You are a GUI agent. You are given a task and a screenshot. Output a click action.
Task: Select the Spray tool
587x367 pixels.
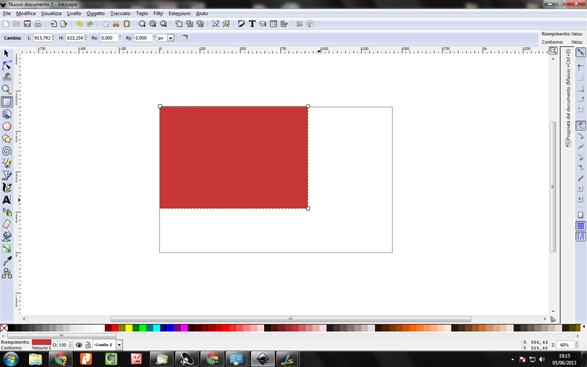click(x=6, y=212)
